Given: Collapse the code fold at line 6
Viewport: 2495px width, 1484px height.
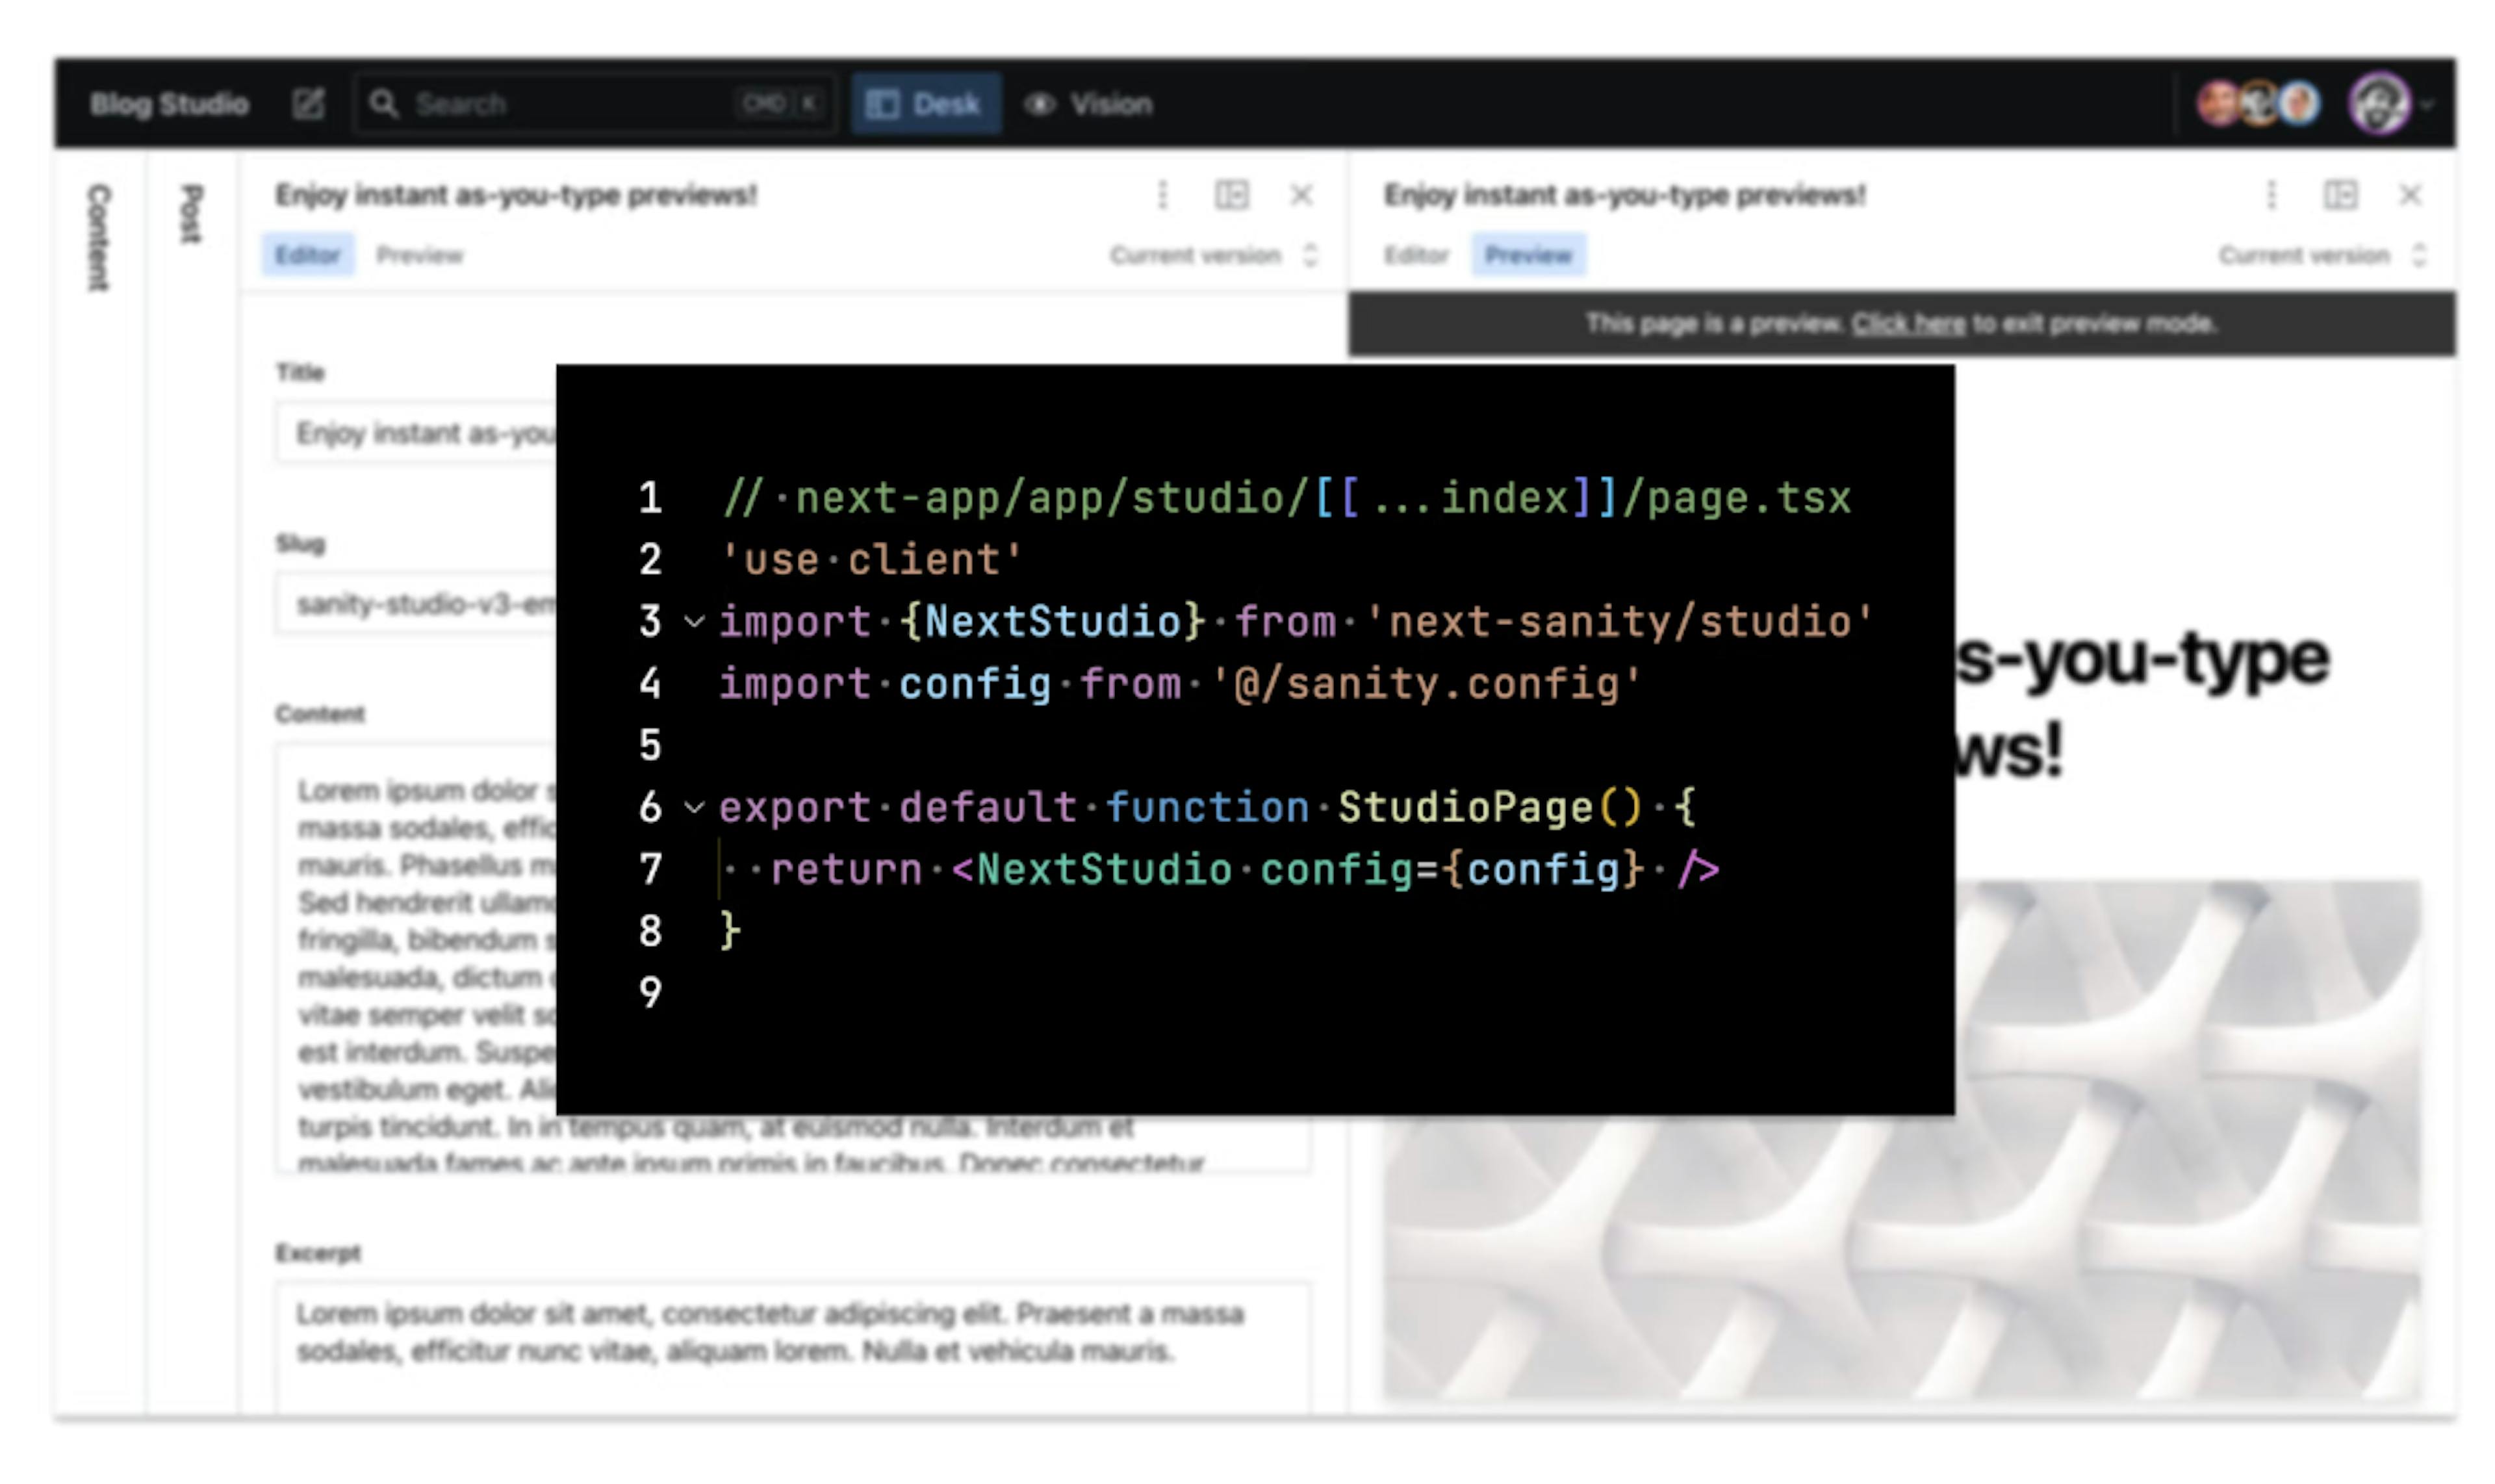Looking at the screenshot, I should pyautogui.click(x=694, y=808).
